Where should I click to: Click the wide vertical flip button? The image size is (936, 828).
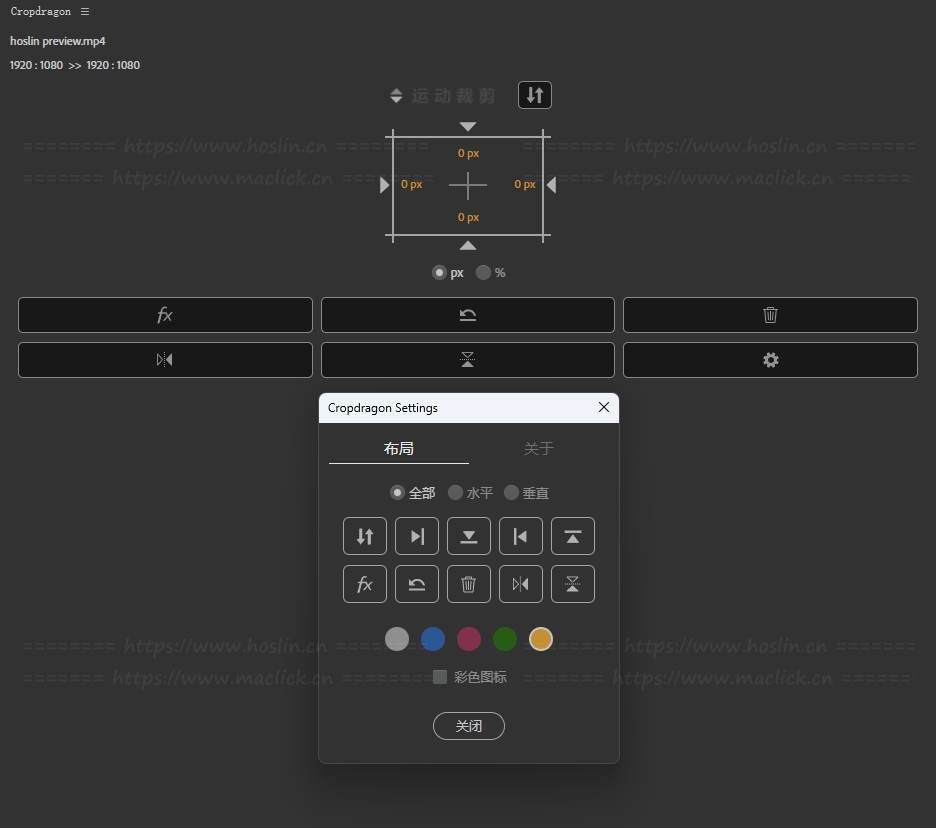[x=468, y=360]
